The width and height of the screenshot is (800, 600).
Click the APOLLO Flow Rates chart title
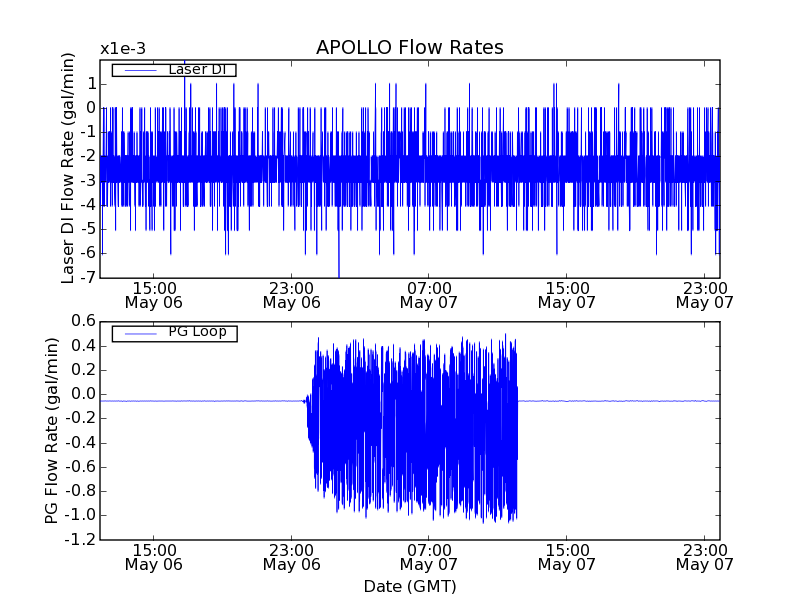[409, 48]
